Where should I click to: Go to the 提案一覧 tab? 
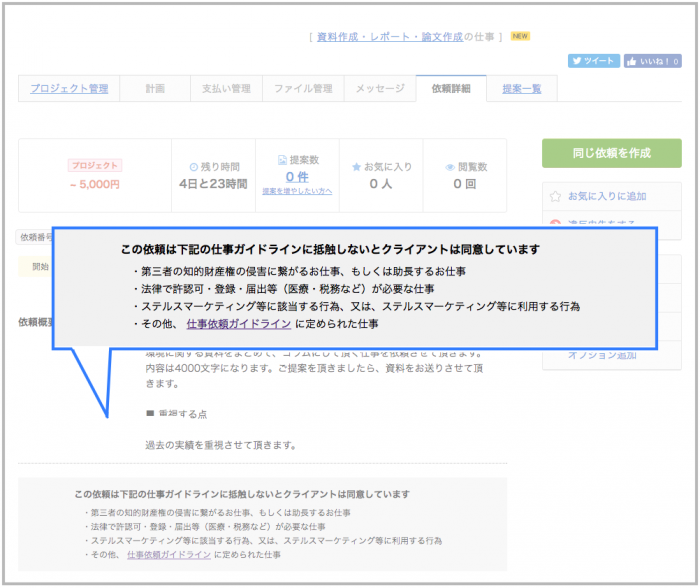click(522, 89)
